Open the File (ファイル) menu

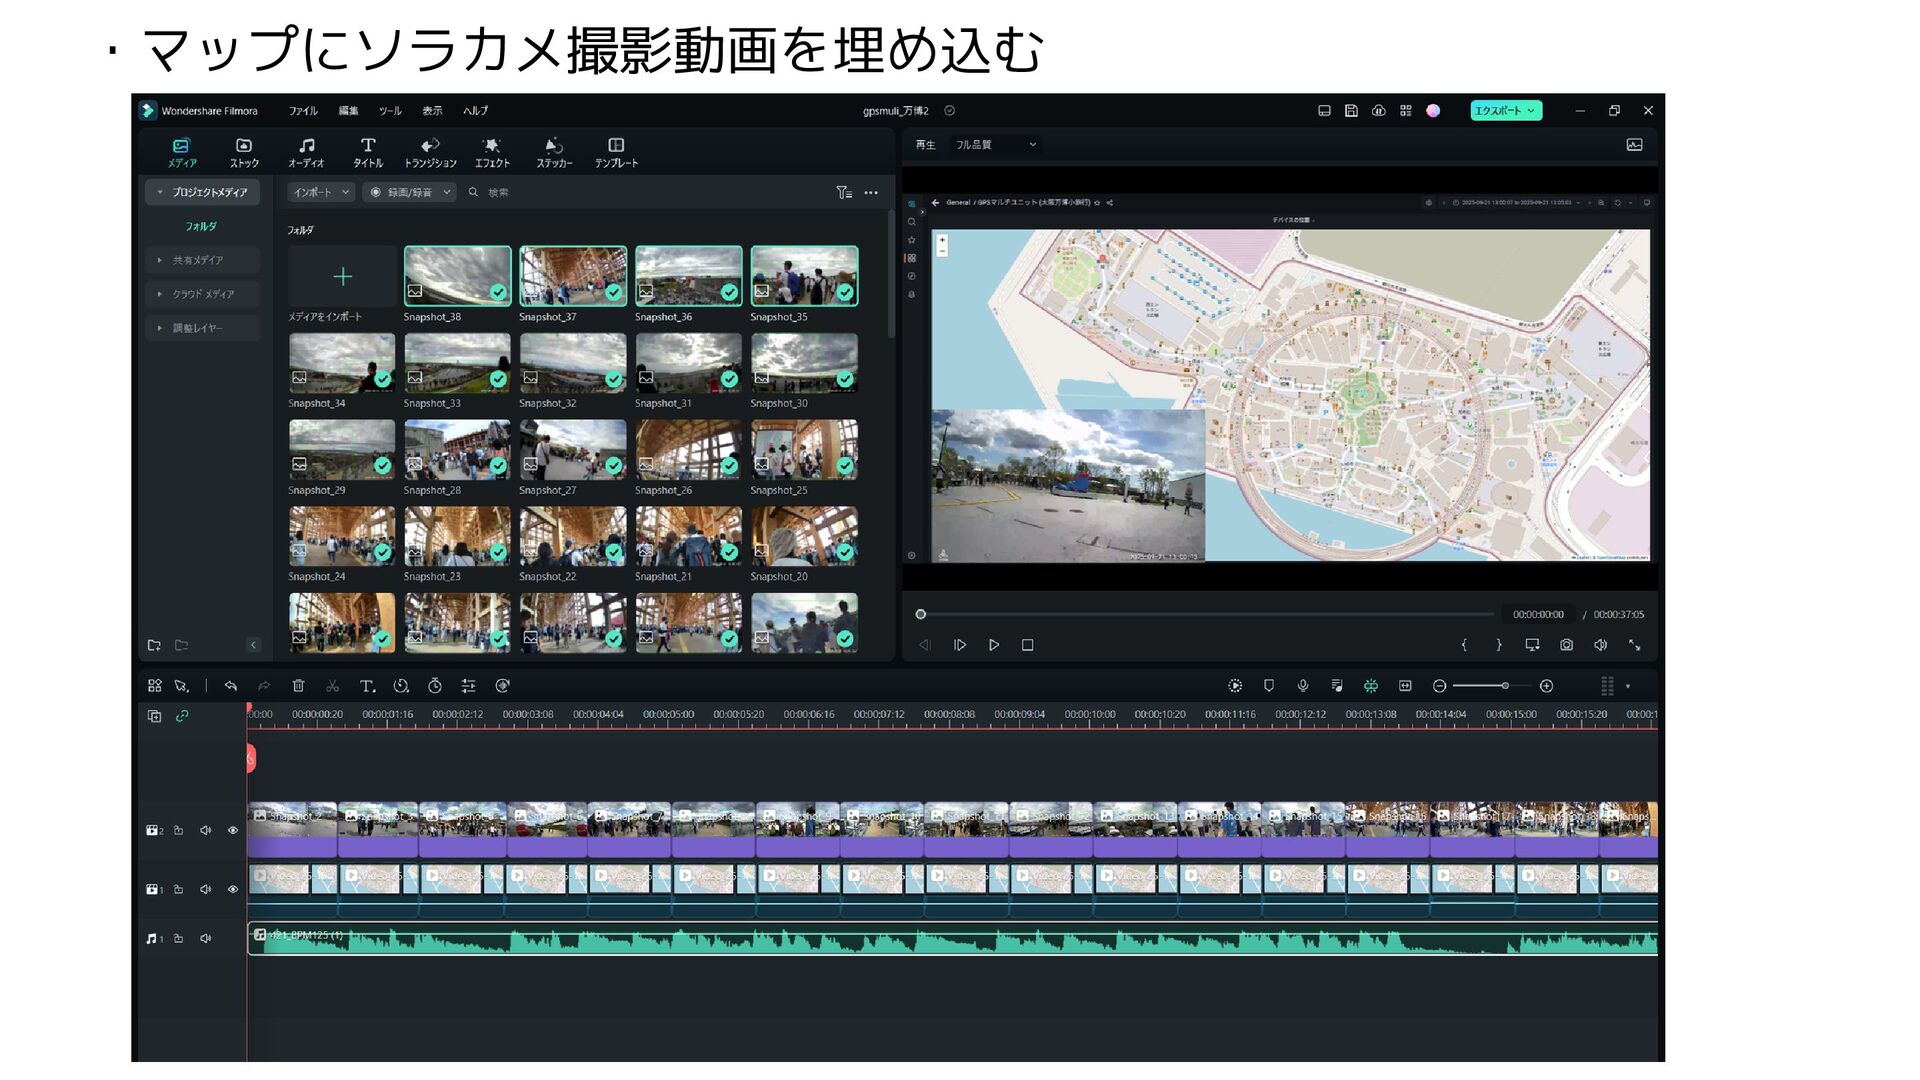[x=303, y=111]
